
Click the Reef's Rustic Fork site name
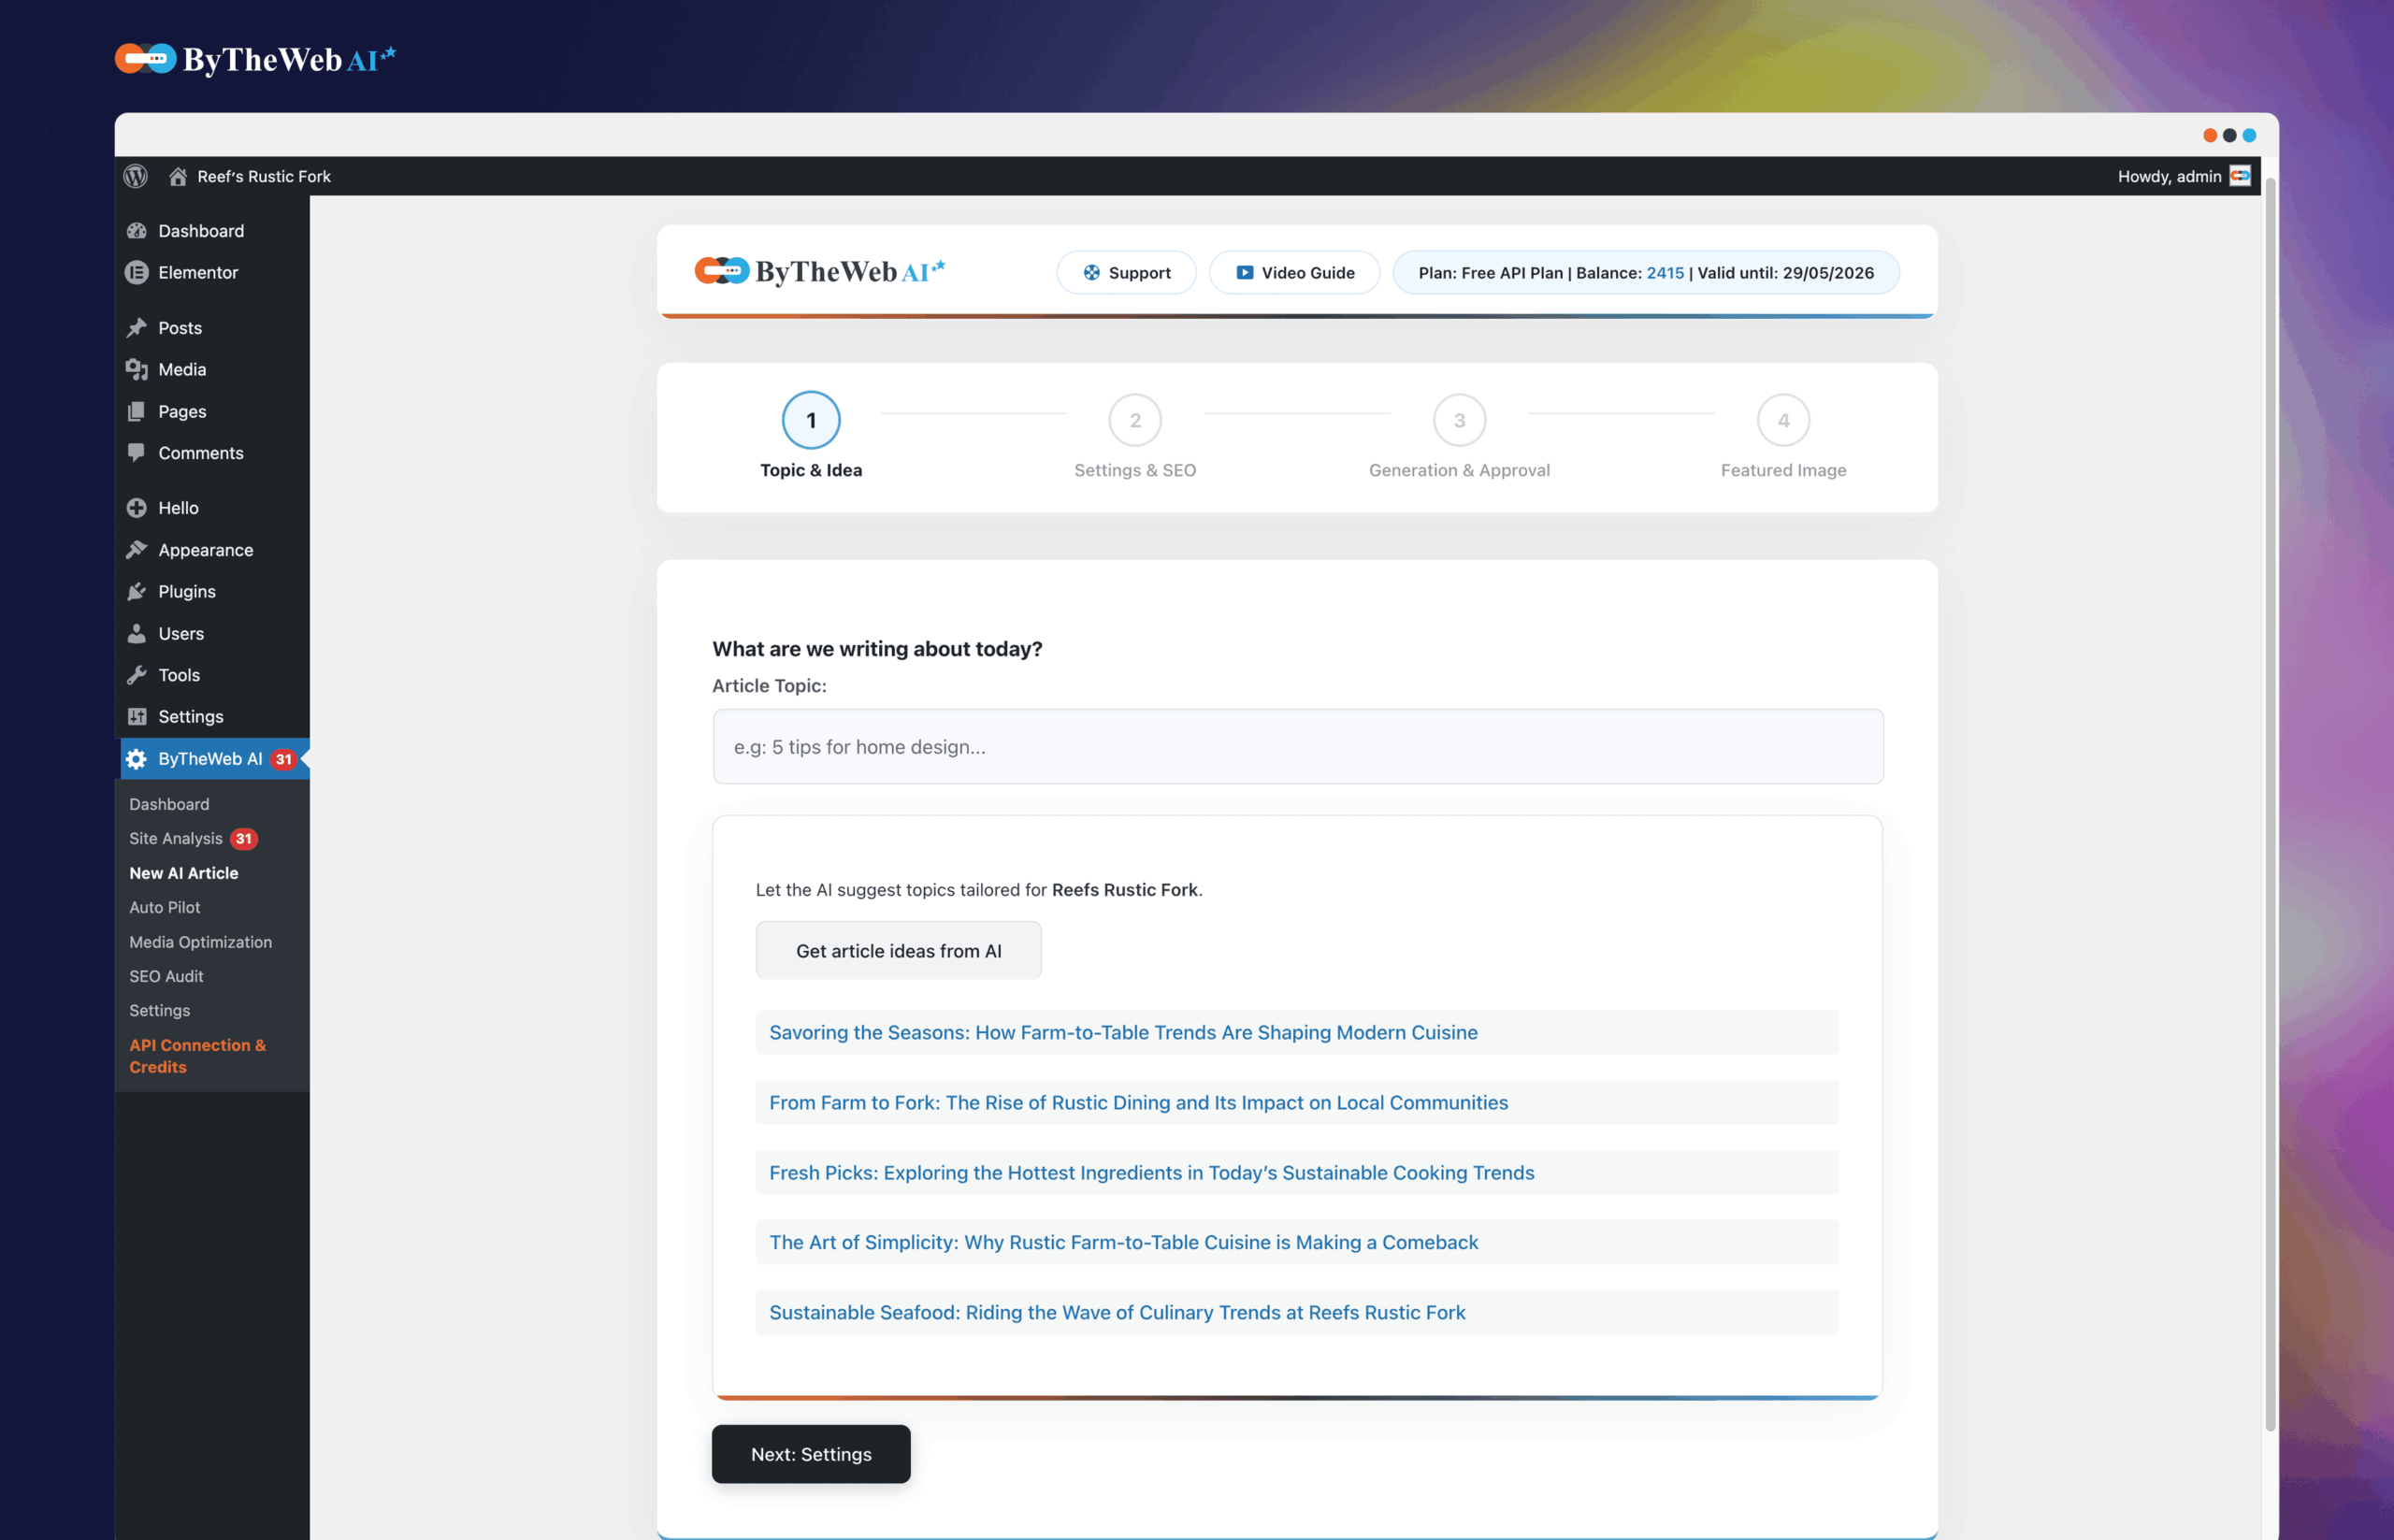264,176
